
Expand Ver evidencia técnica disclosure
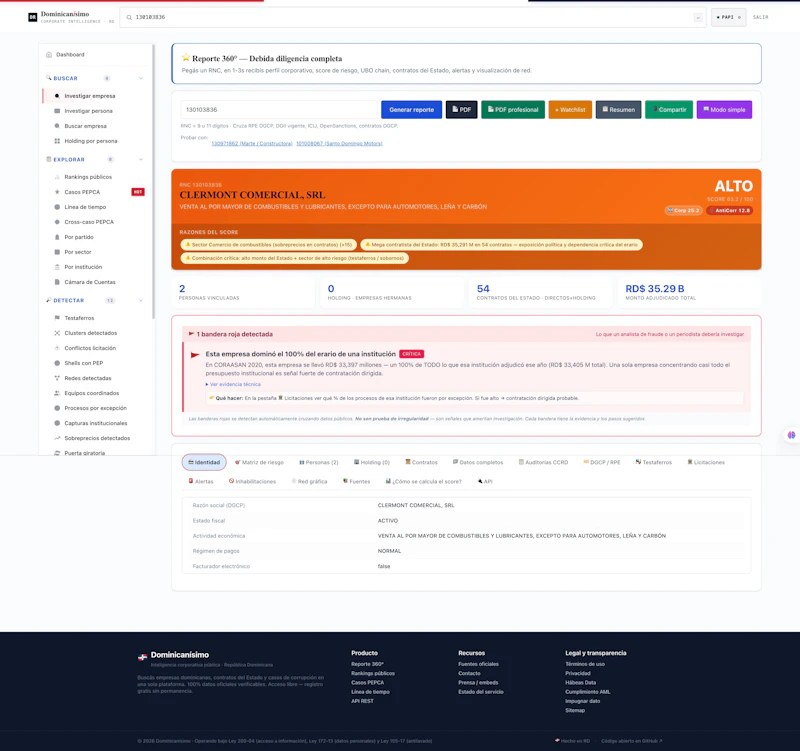click(x=233, y=384)
